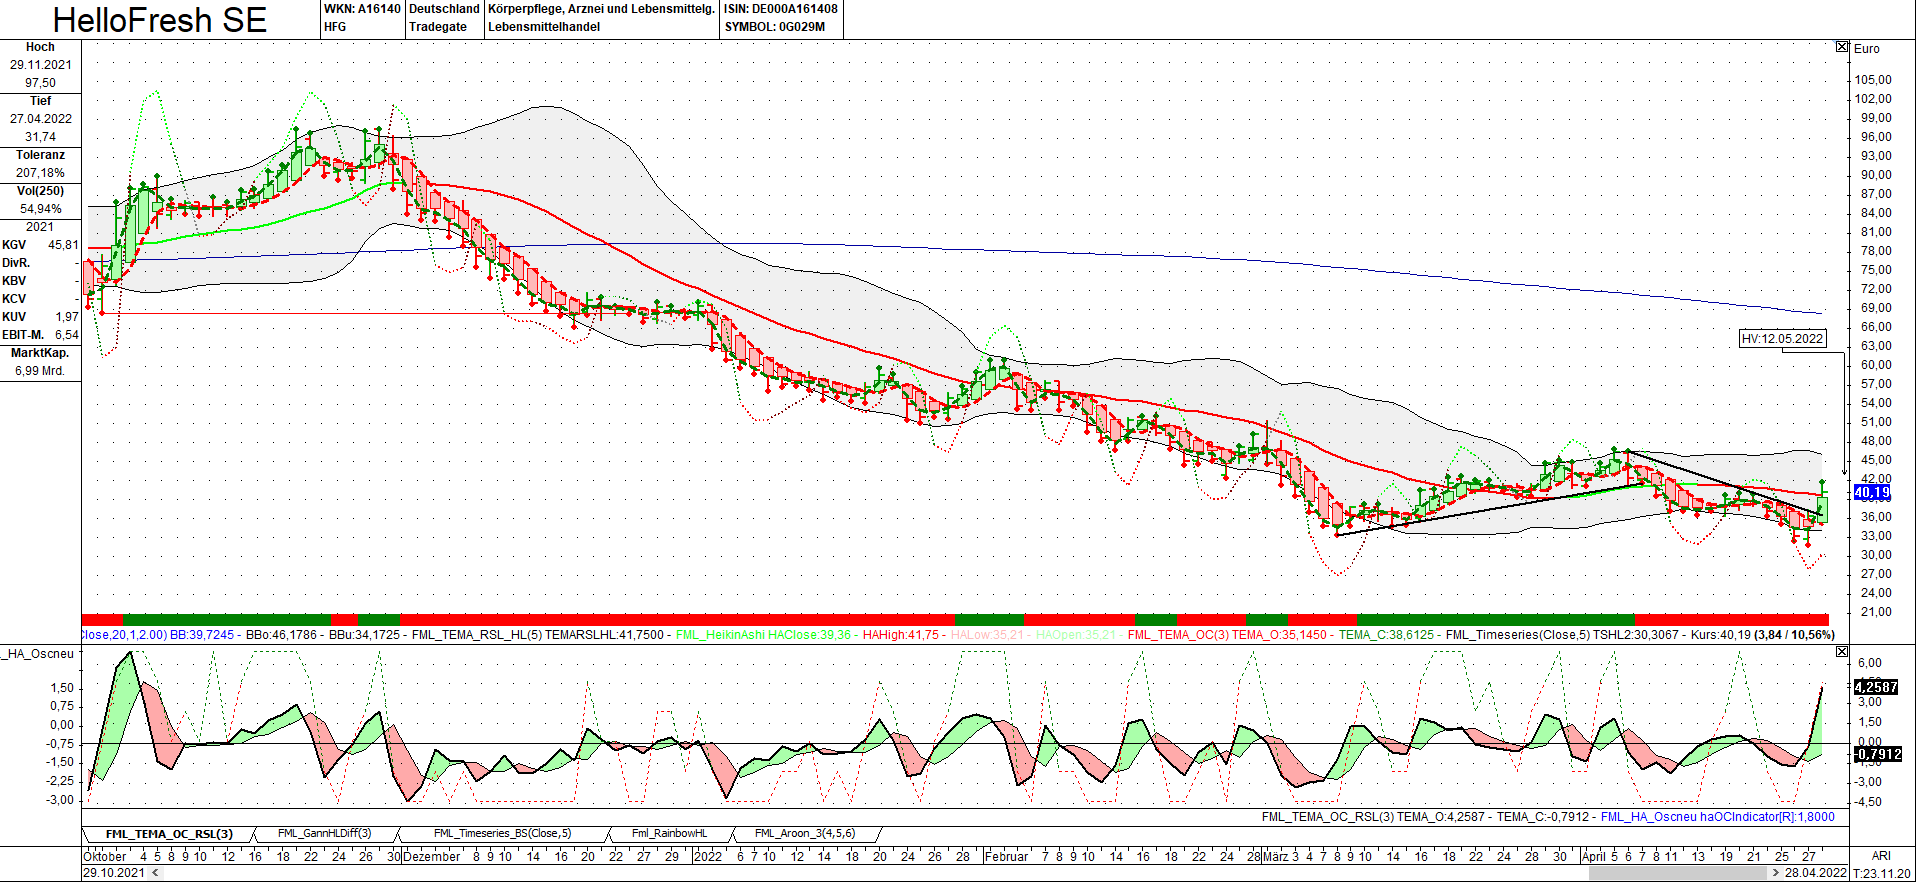Close the main price chart panel
This screenshot has width=1916, height=882.
point(1842,47)
